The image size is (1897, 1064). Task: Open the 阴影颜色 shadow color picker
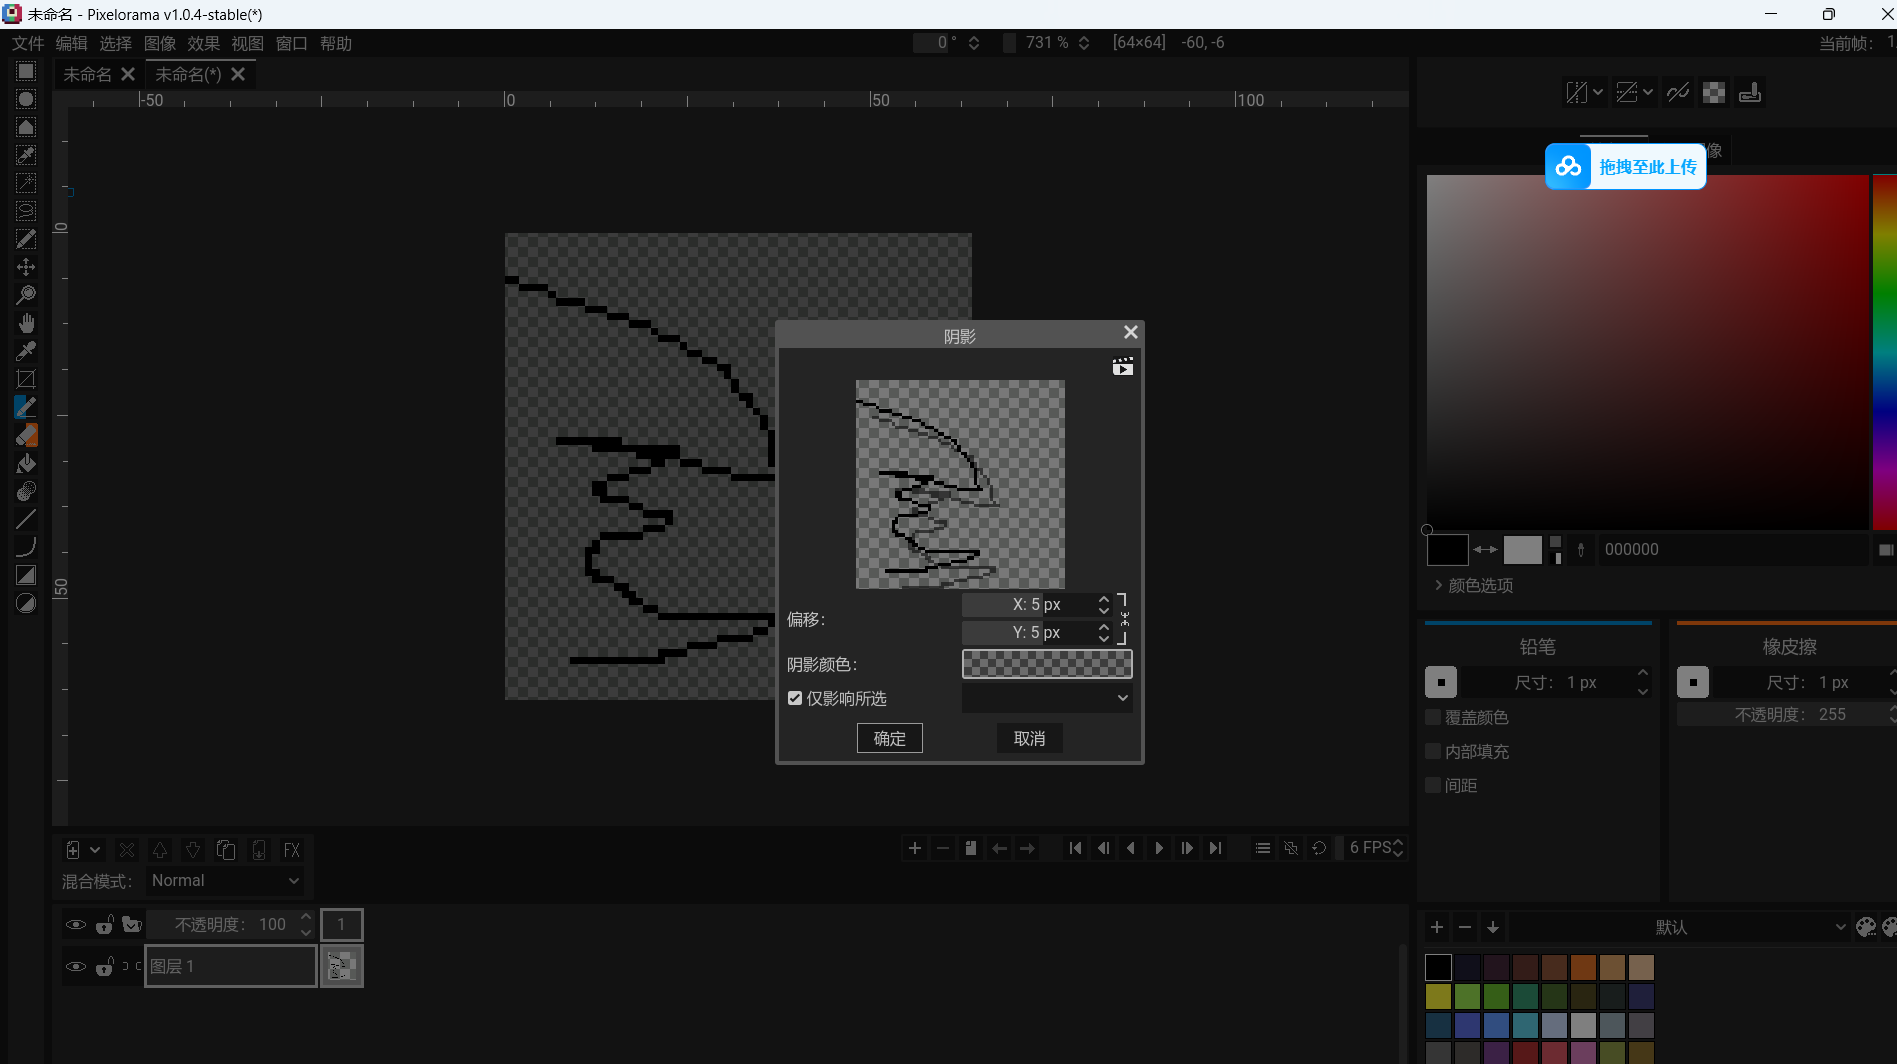click(1047, 664)
